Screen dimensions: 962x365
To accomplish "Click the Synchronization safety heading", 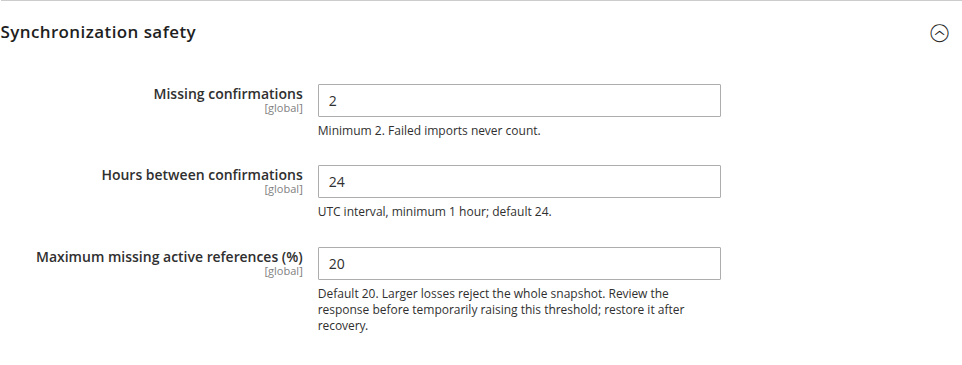I will pos(98,33).
